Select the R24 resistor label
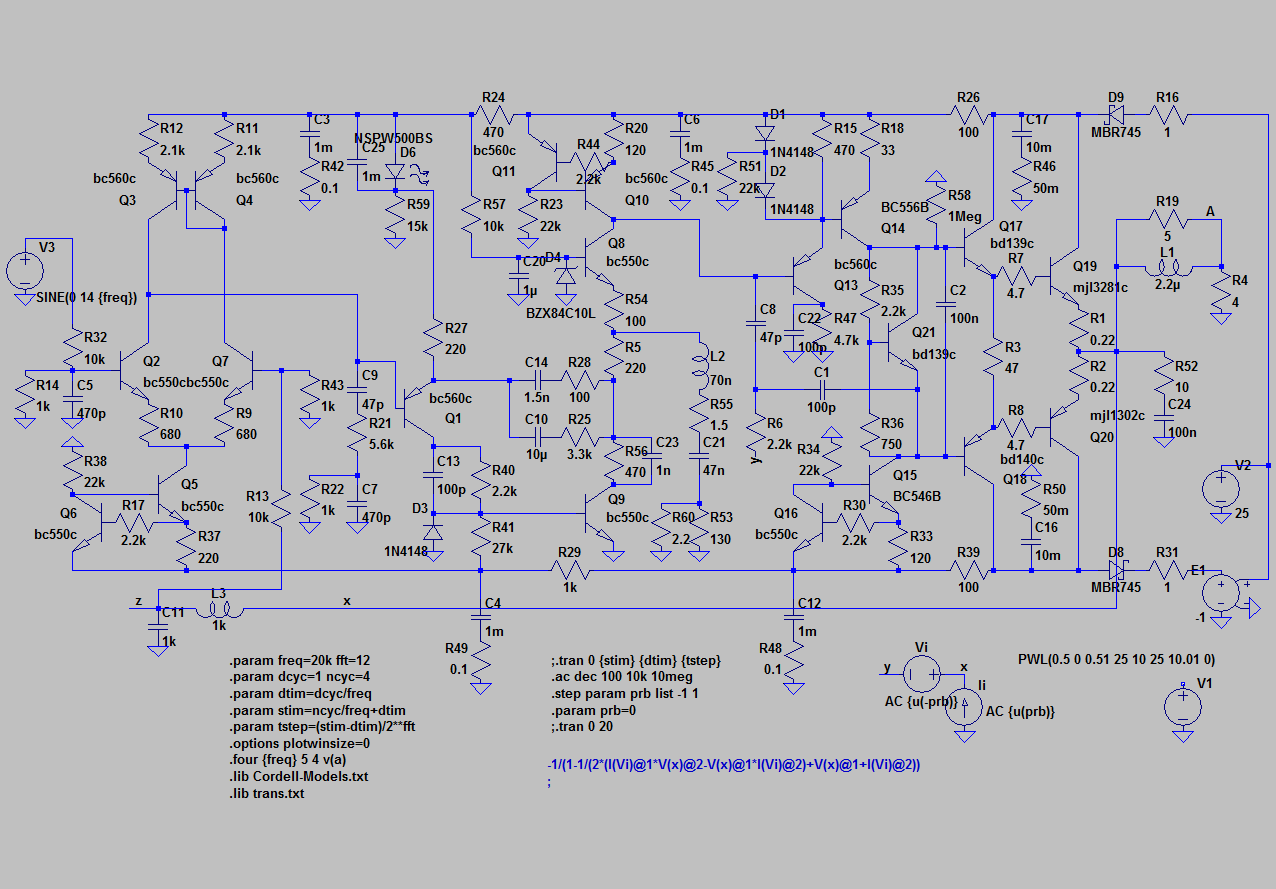The image size is (1276, 889). (494, 97)
